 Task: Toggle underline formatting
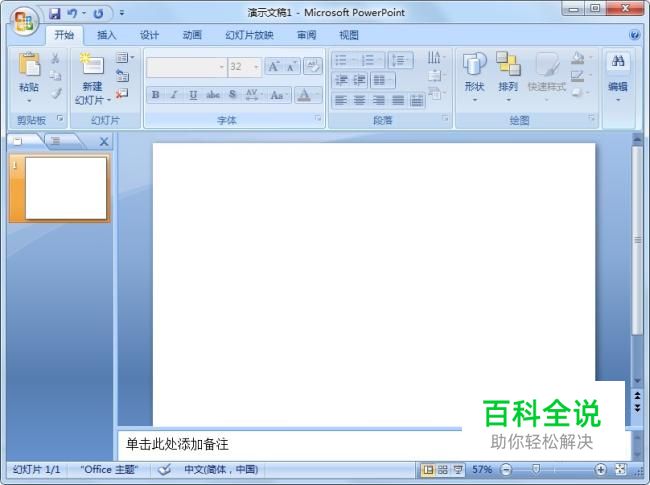pos(193,95)
